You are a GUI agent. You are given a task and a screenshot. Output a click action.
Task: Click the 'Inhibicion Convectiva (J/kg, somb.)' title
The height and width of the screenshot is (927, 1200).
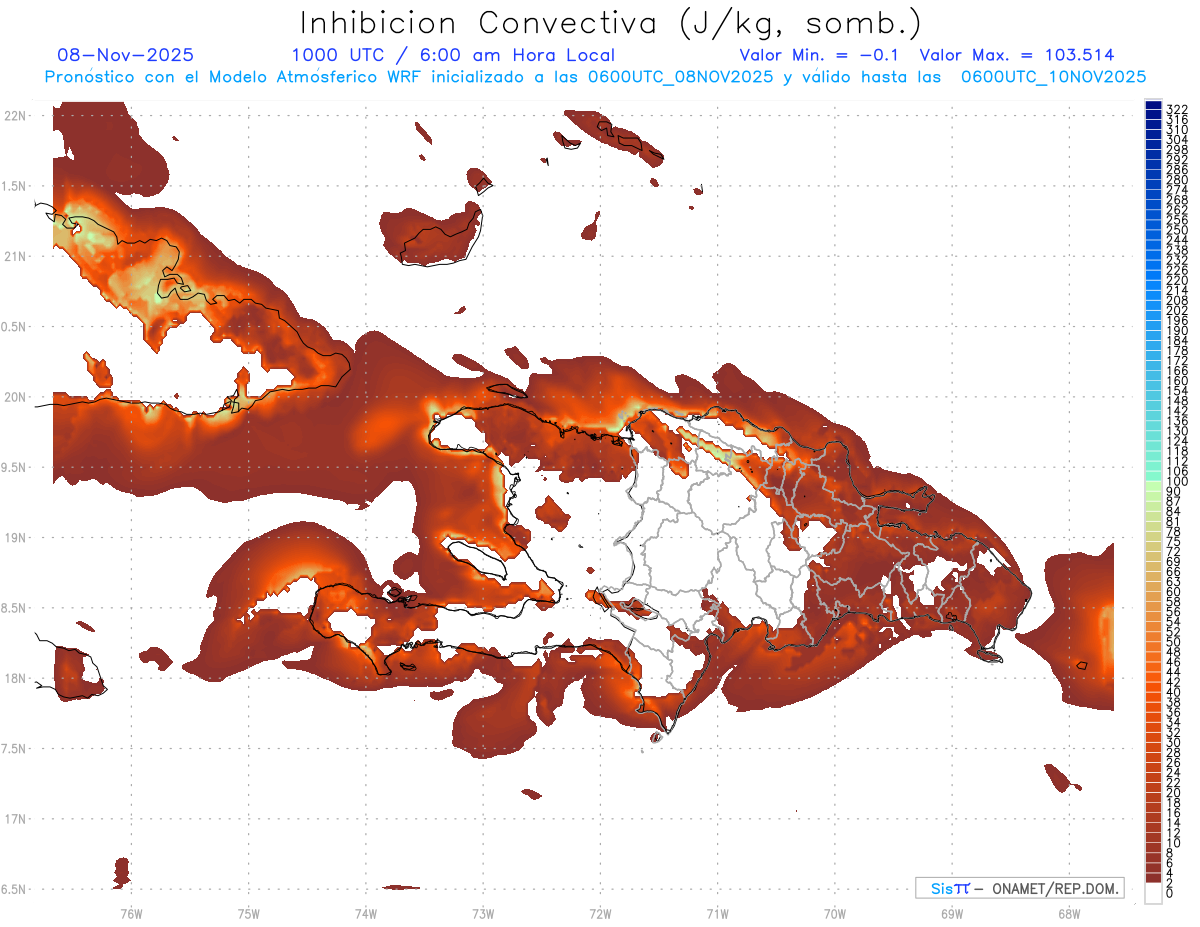coord(611,23)
